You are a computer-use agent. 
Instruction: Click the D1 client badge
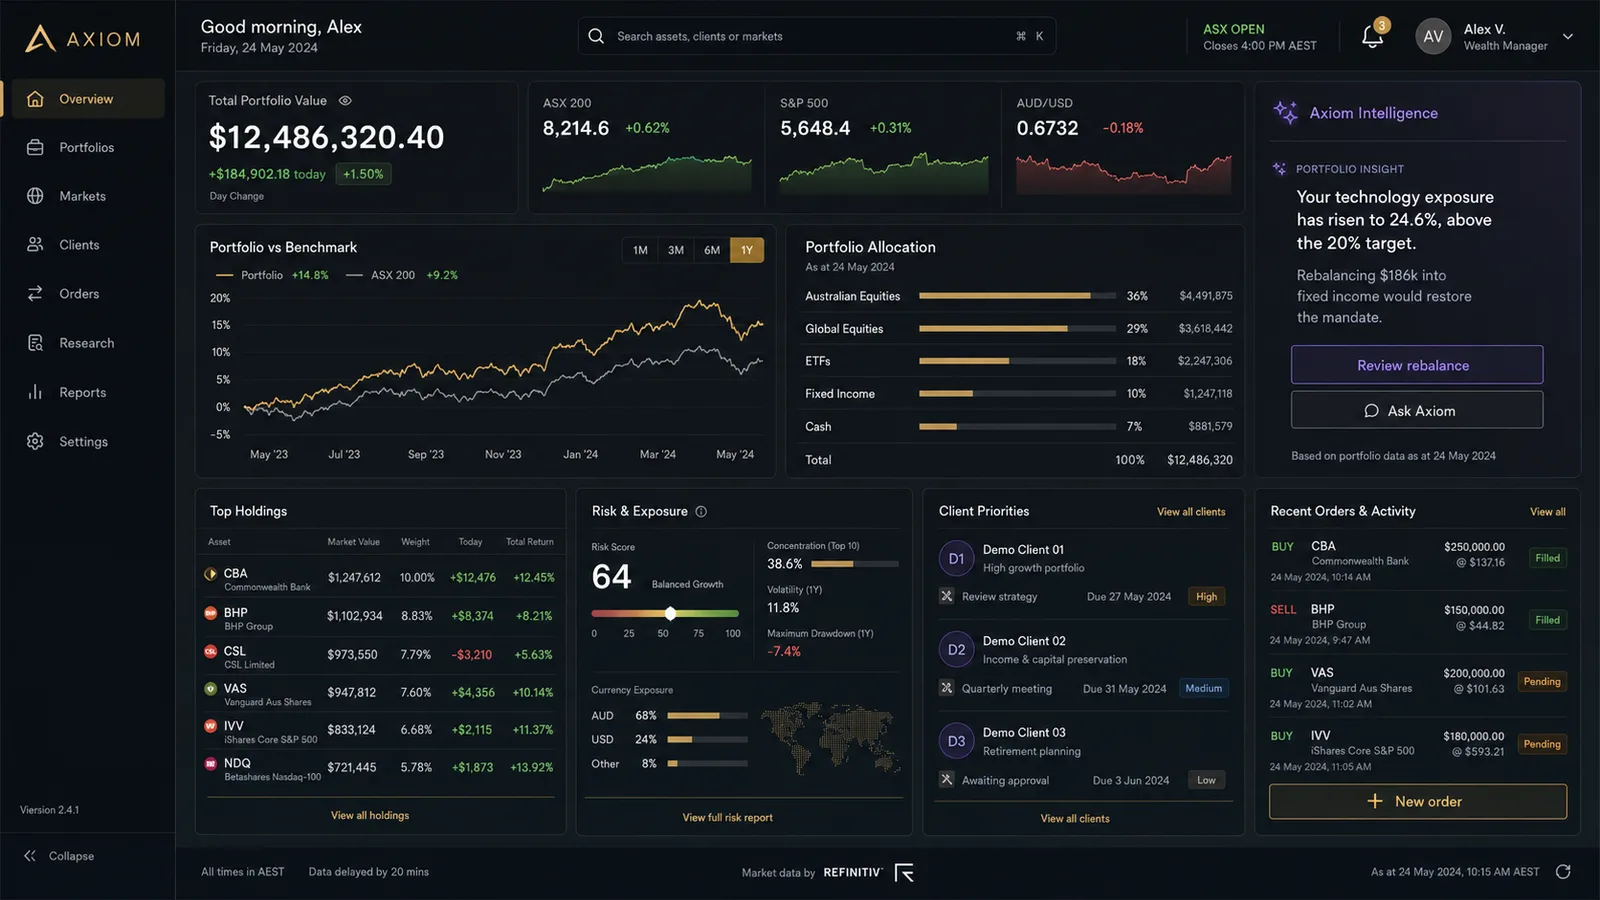click(957, 559)
